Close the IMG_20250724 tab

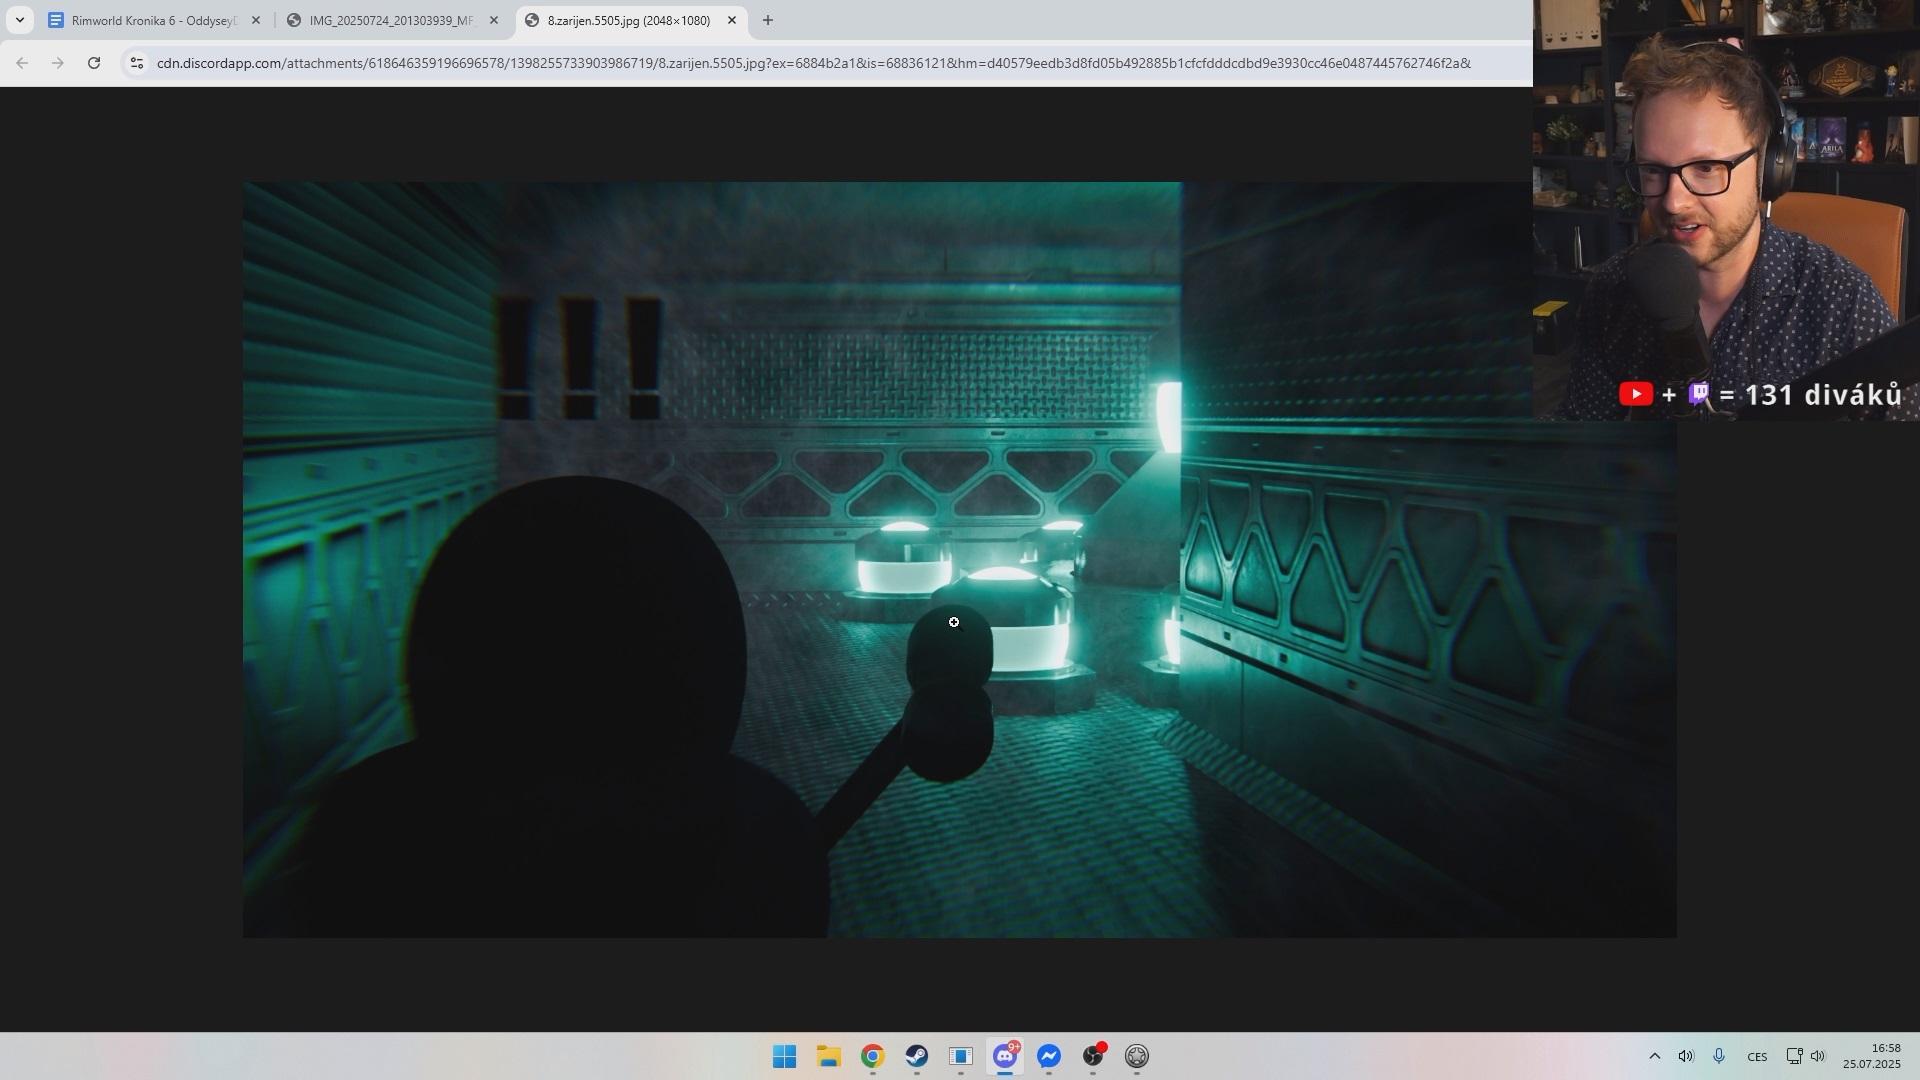point(493,20)
